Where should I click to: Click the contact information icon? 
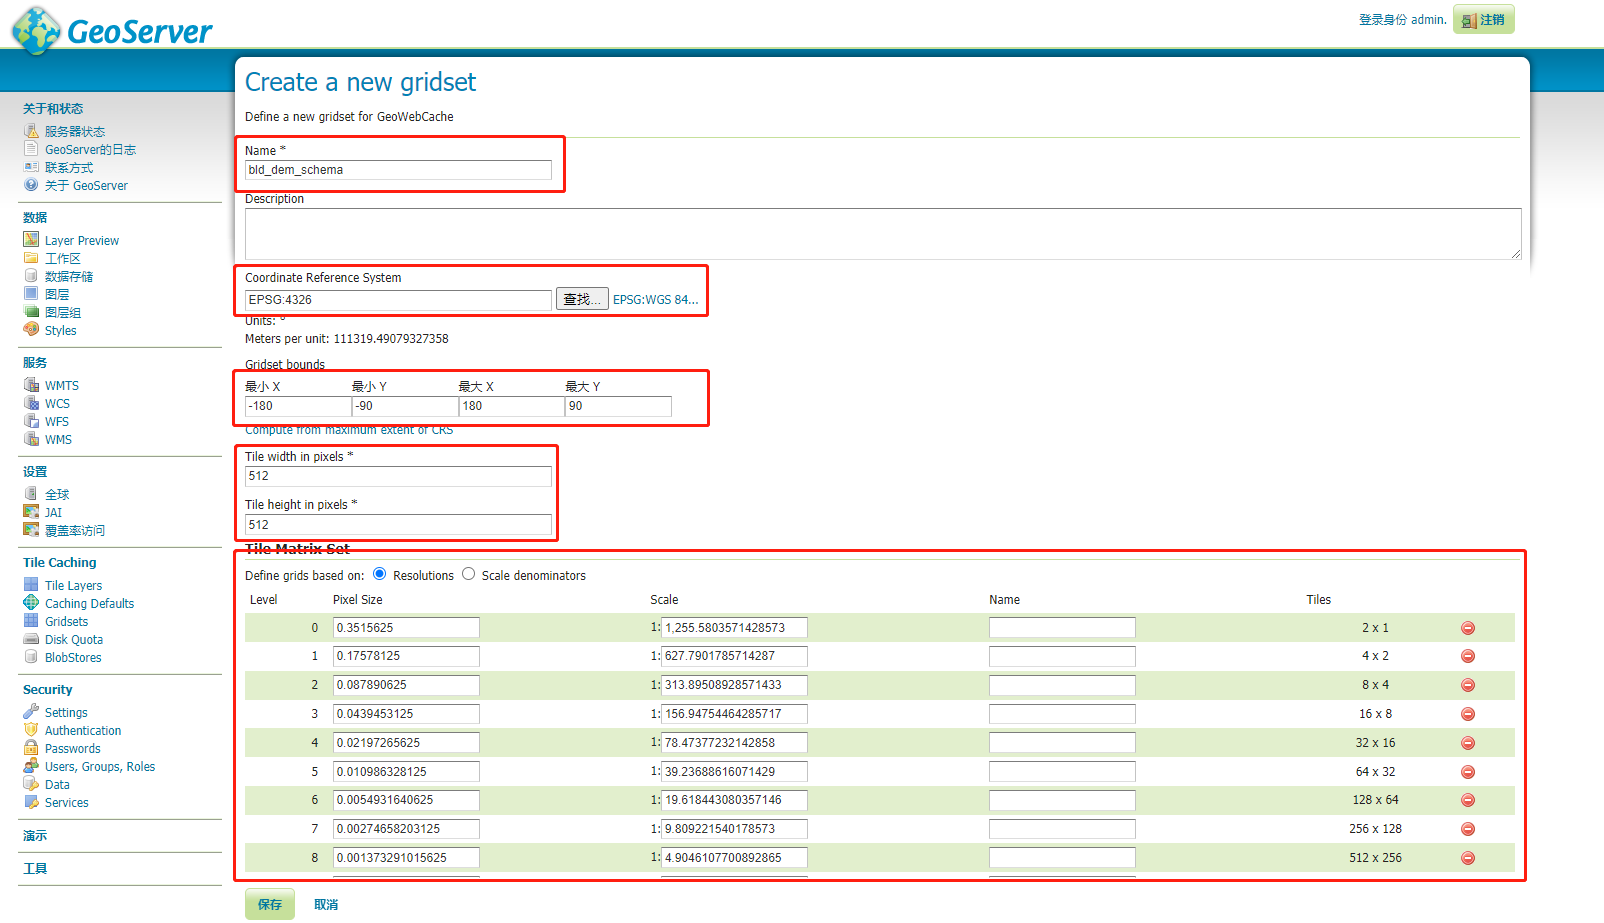[31, 167]
